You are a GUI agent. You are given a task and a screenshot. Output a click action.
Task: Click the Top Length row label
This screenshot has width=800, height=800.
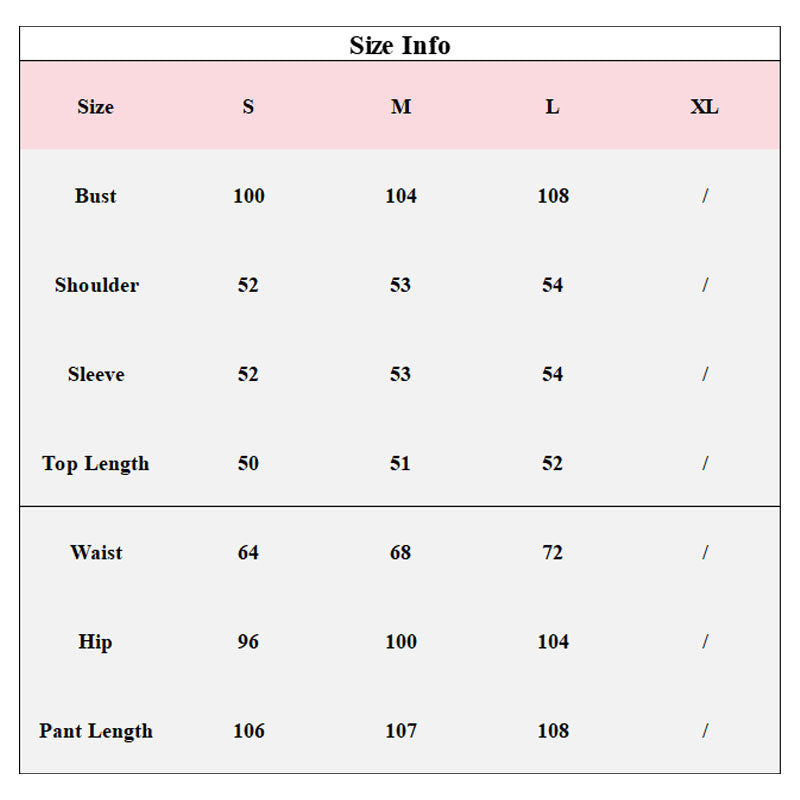(x=96, y=463)
